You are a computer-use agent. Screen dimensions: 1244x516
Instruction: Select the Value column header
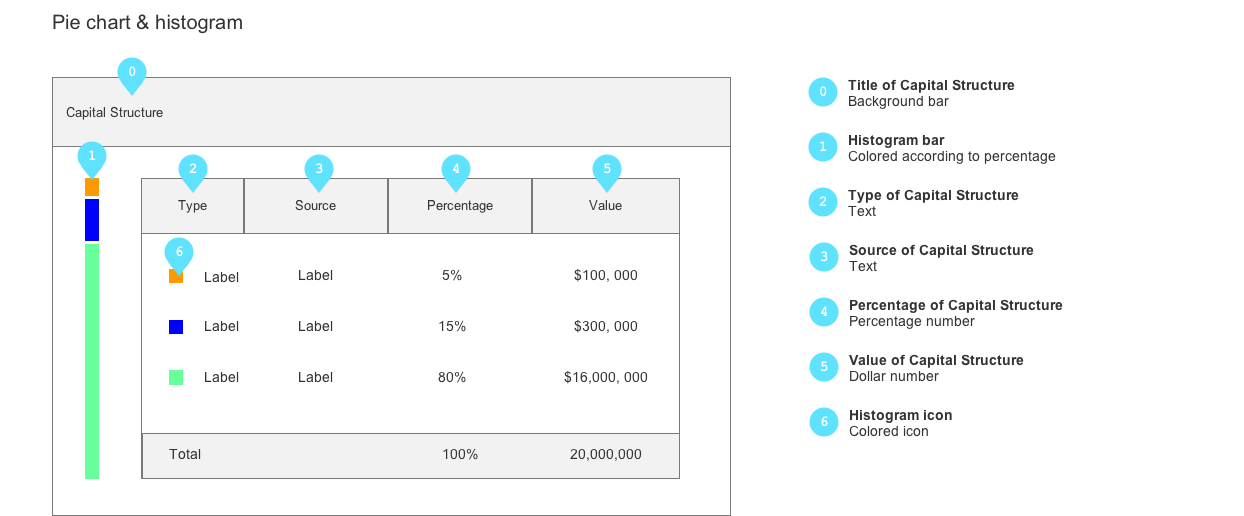pos(606,206)
